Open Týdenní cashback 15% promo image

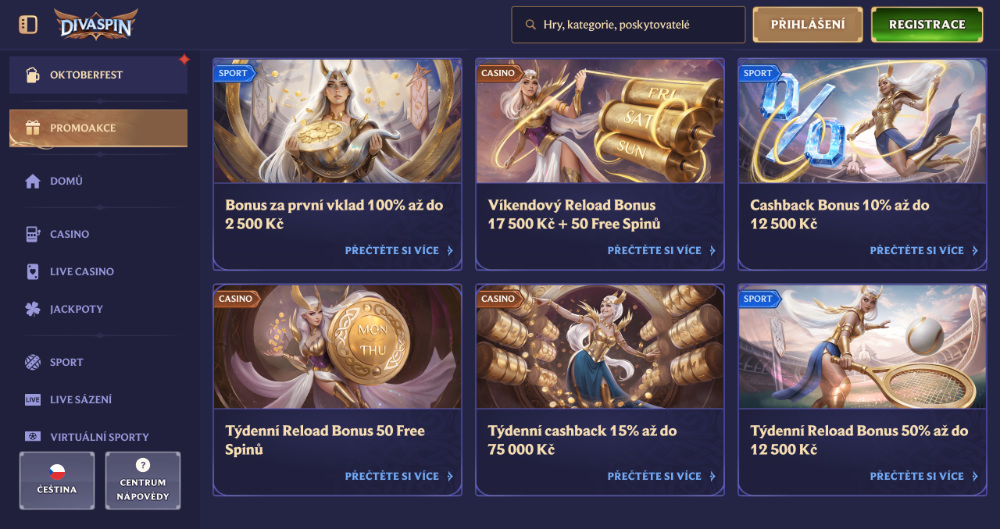(x=600, y=346)
